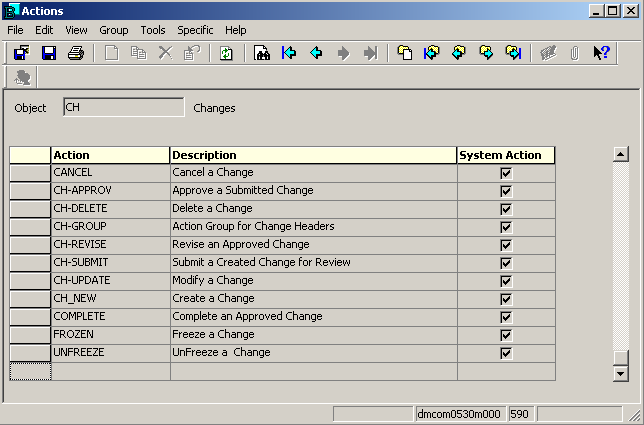This screenshot has width=644, height=425.
Task: Click the first yellow group folder icon
Action: [x=405, y=53]
